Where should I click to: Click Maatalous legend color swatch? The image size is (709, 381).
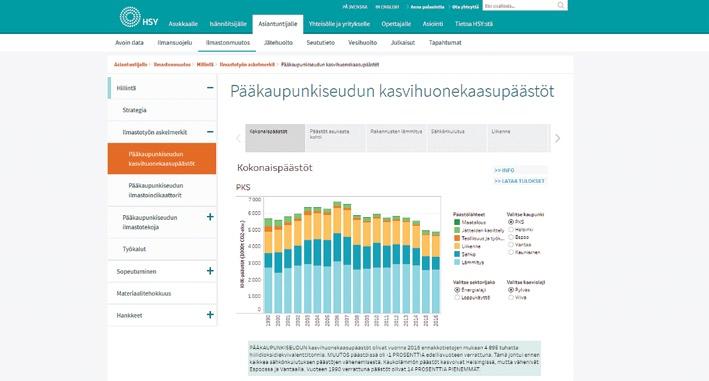coord(457,222)
